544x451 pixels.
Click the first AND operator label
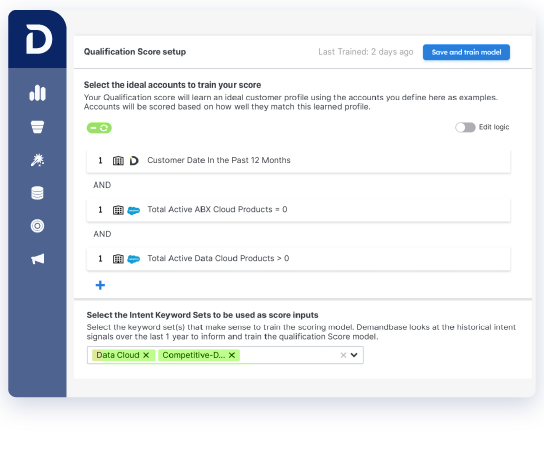[x=102, y=185]
